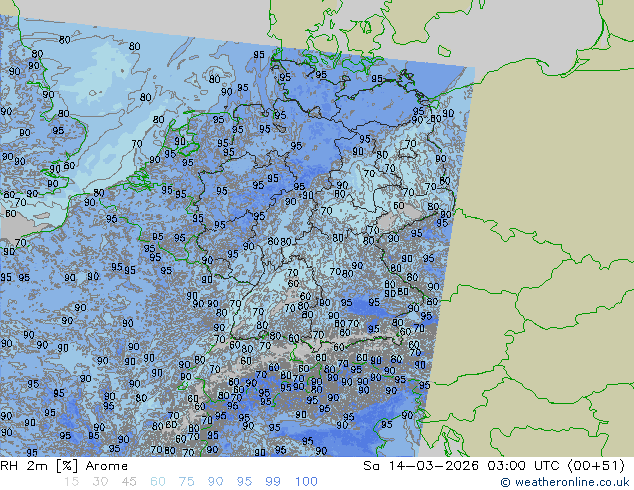Click the 'RH 2m [%] Arome' title text
The height and width of the screenshot is (490, 634).
tap(64, 466)
